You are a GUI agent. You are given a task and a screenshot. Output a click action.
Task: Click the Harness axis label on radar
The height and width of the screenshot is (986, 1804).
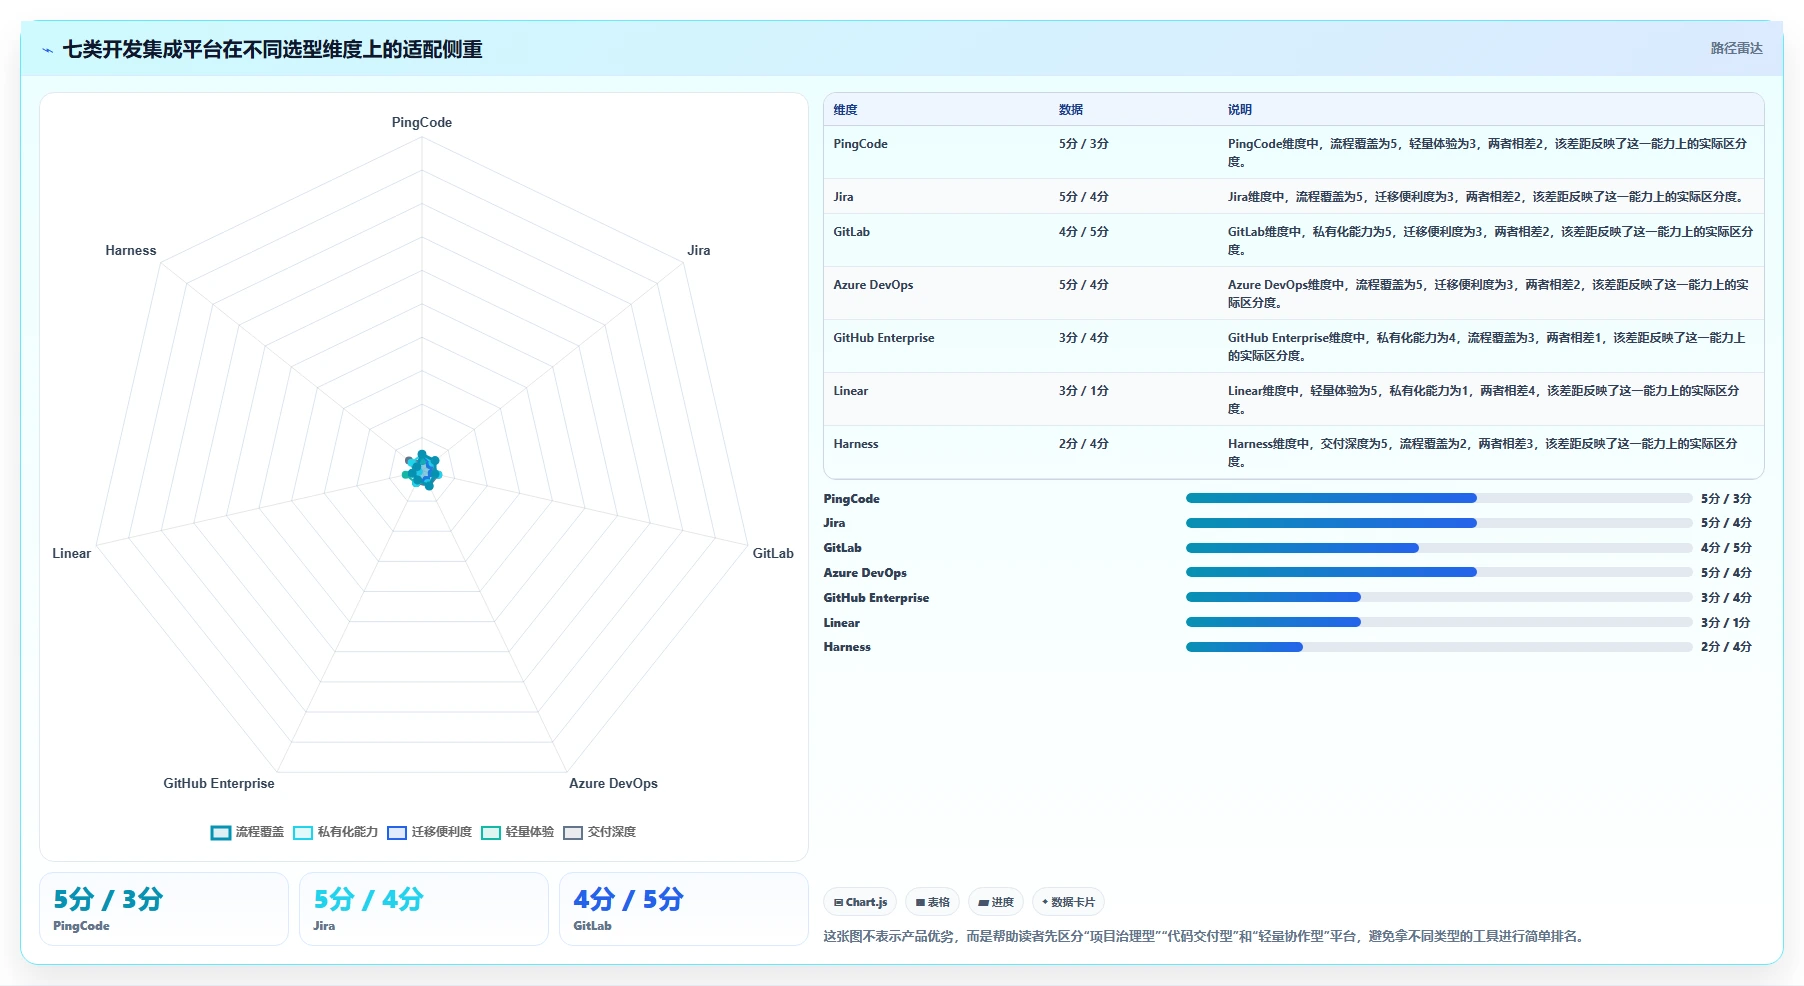point(131,250)
